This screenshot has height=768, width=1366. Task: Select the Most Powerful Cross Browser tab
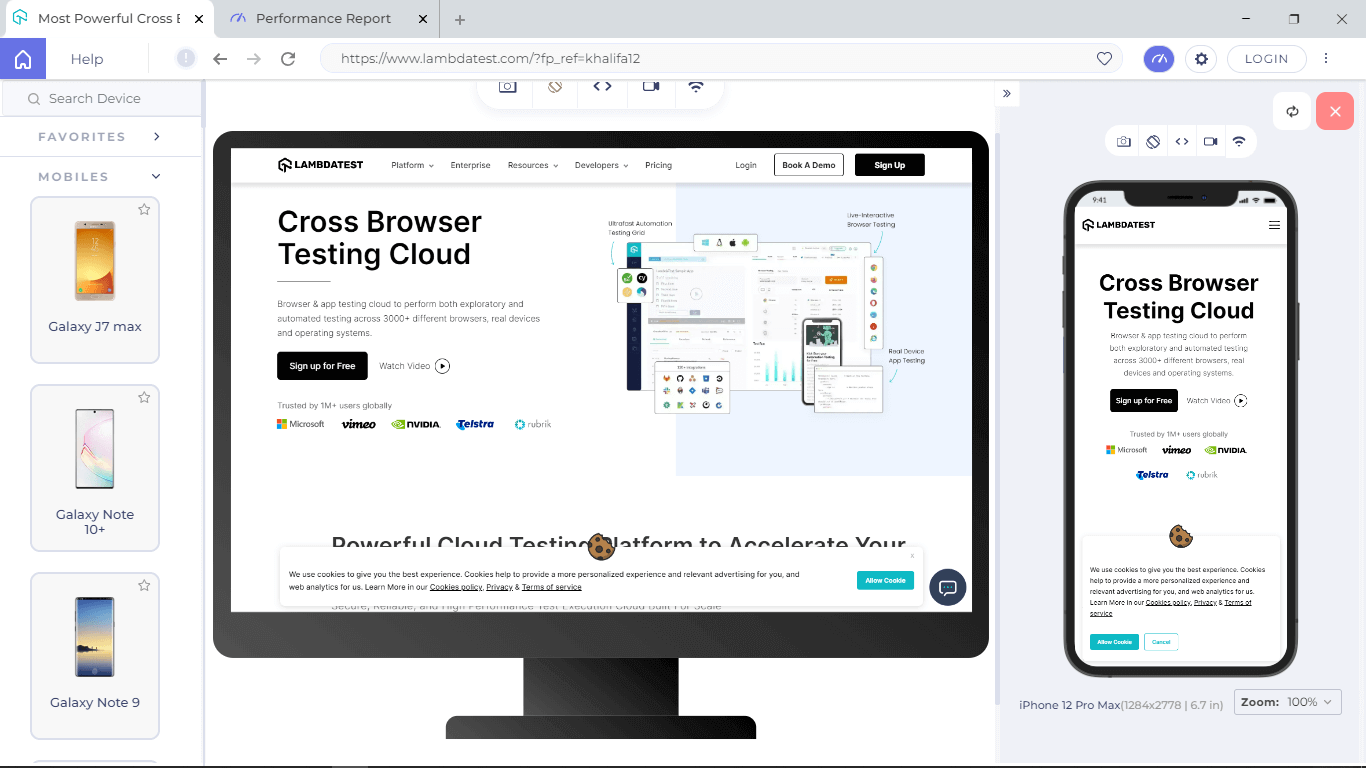pos(108,19)
